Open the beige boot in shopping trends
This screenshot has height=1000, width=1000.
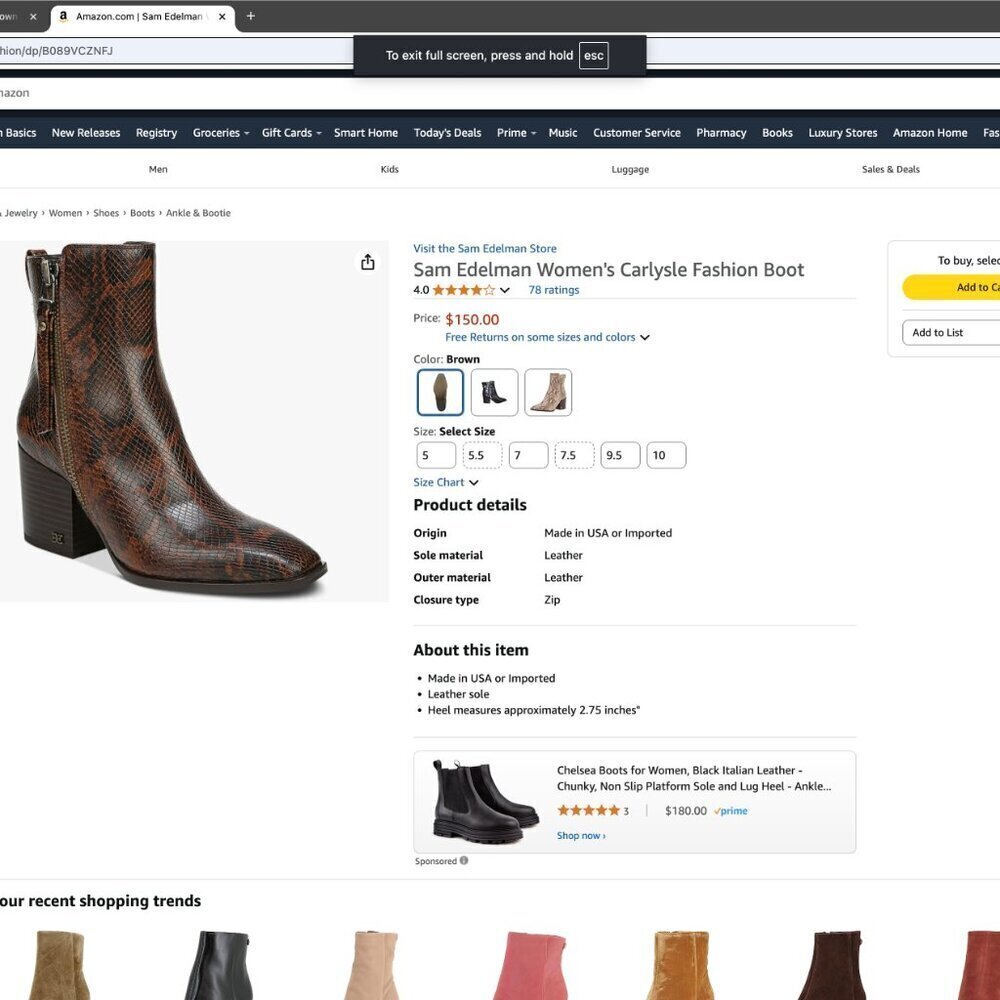(x=374, y=965)
